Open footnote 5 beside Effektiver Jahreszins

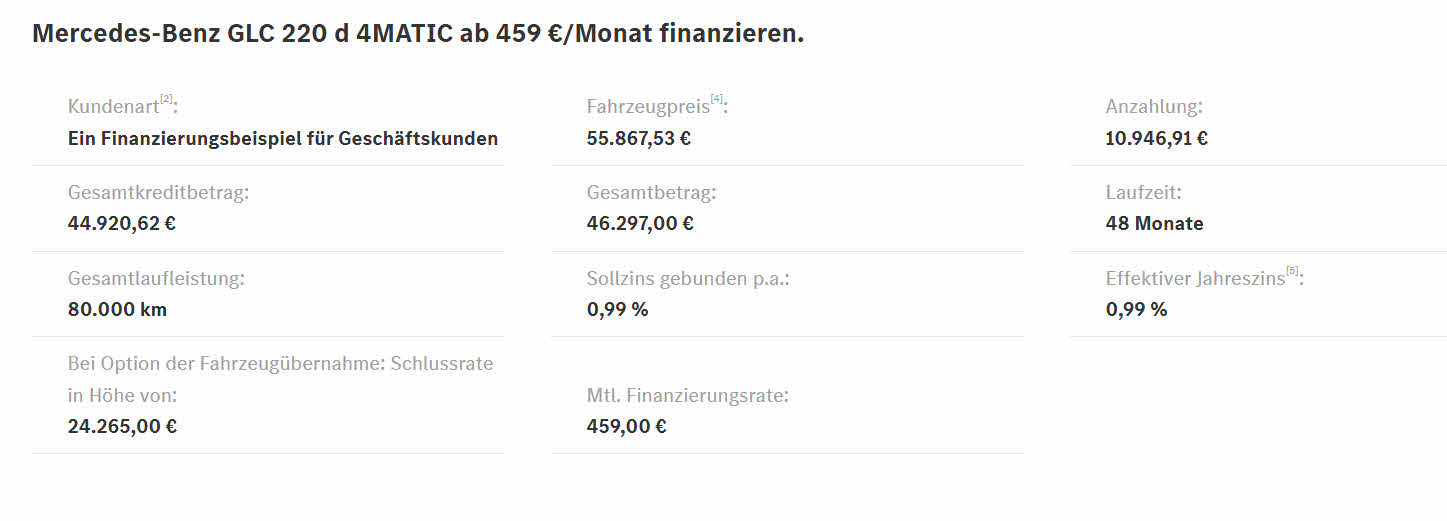(1292, 271)
